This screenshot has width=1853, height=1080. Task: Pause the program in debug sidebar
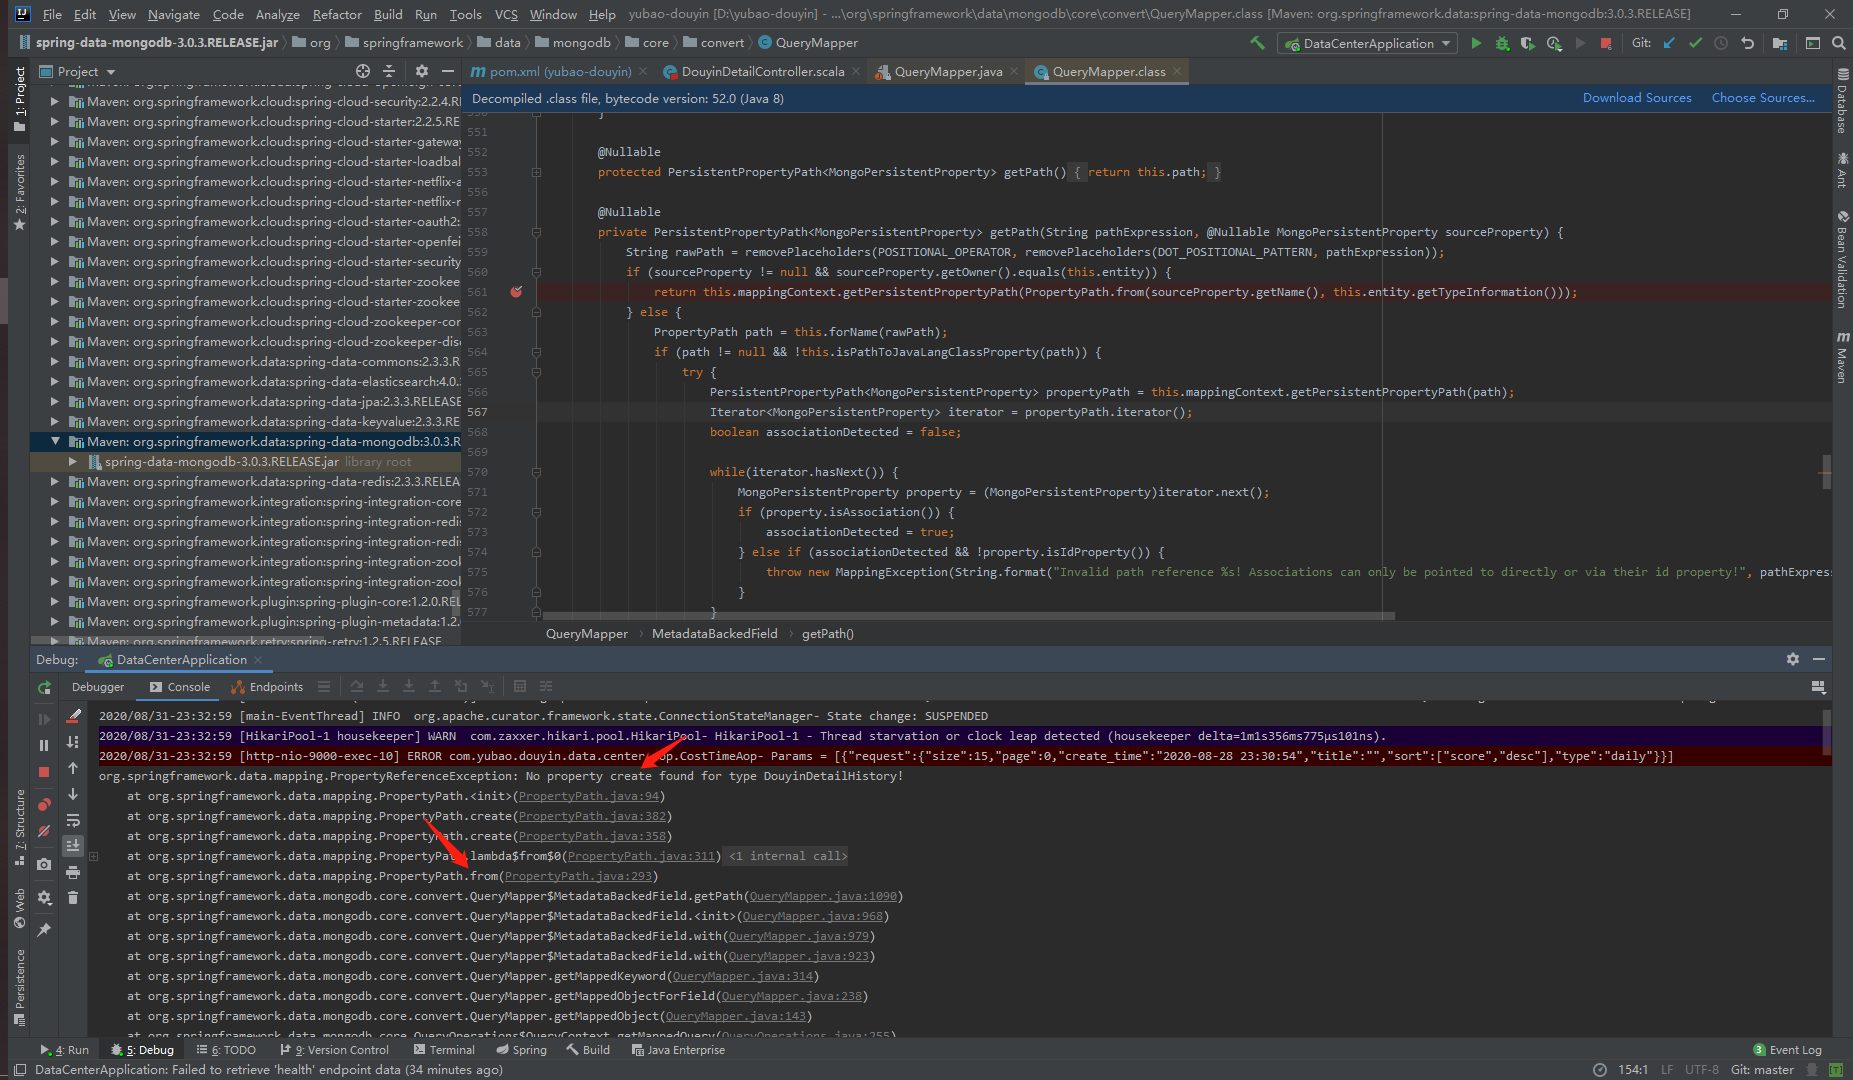point(44,745)
